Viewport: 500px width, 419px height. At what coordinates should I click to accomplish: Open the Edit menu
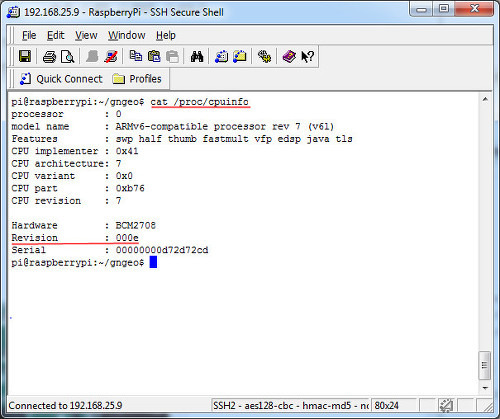(x=55, y=35)
